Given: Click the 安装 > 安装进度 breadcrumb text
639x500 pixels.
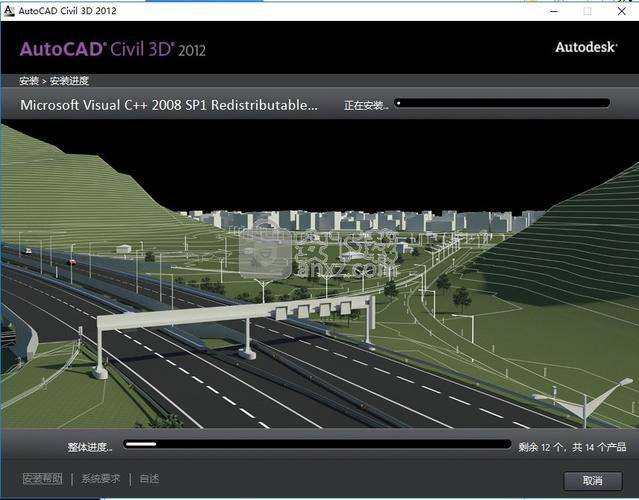Looking at the screenshot, I should pyautogui.click(x=54, y=81).
